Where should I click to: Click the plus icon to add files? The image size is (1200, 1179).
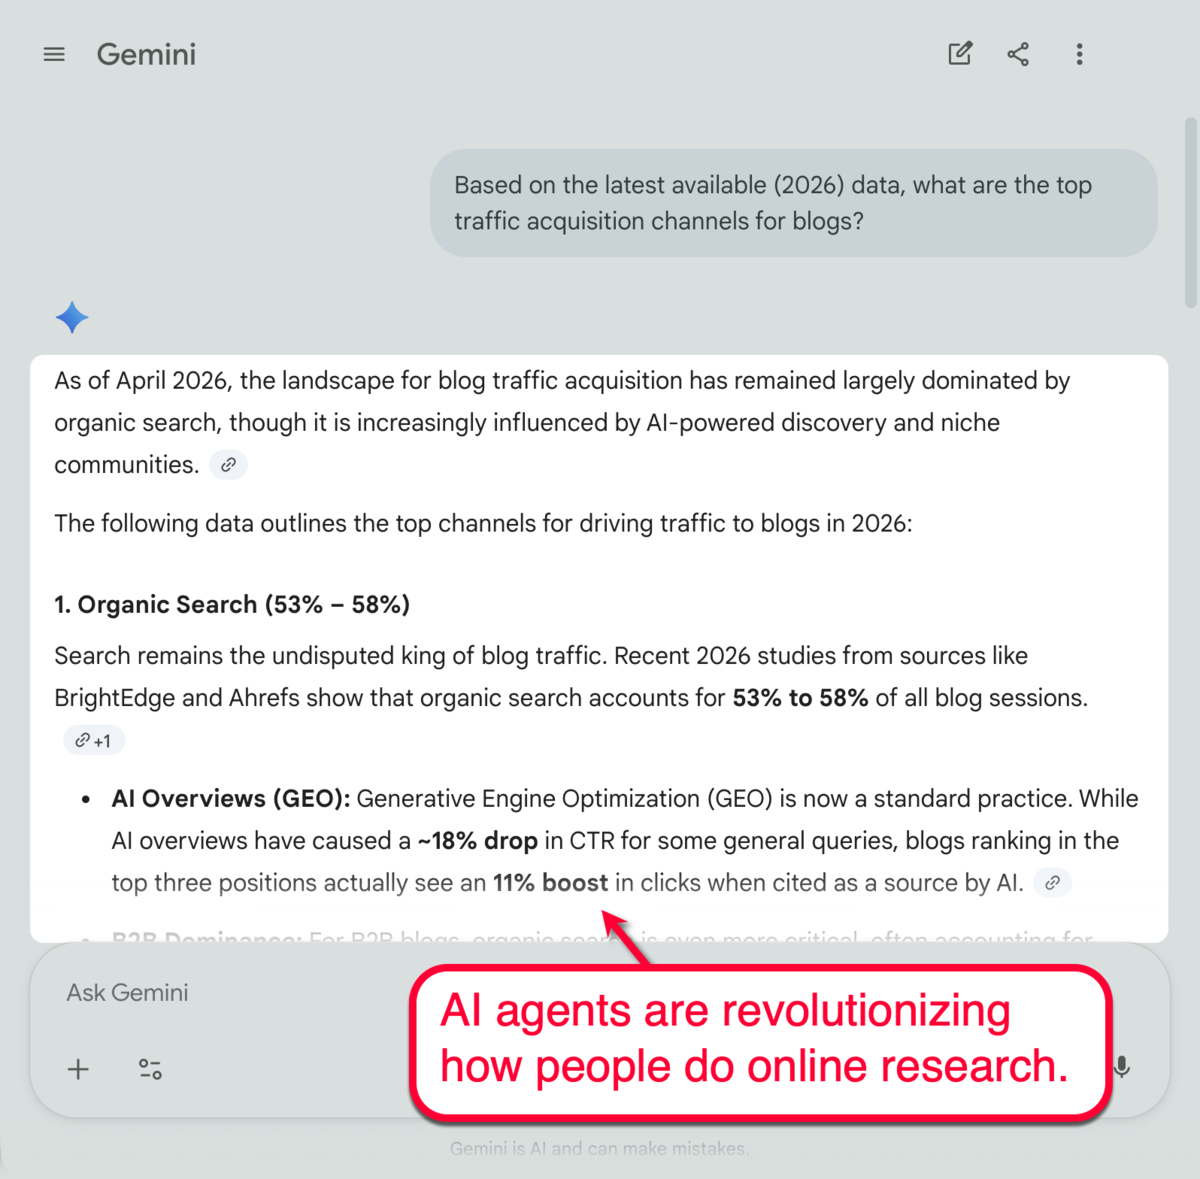[x=78, y=1069]
